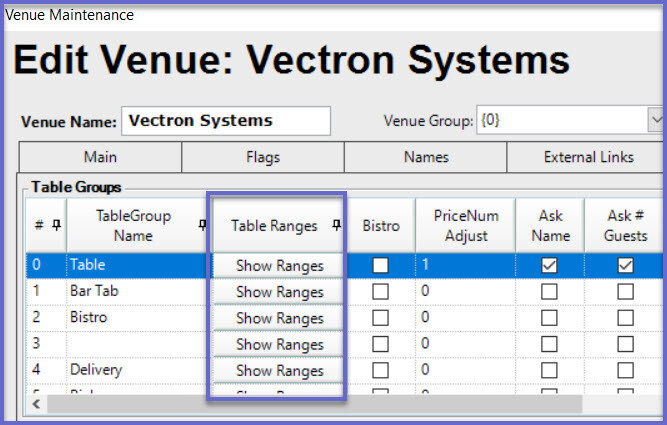The height and width of the screenshot is (425, 667).
Task: Show Ranges for the Bar Tab row
Action: (278, 292)
